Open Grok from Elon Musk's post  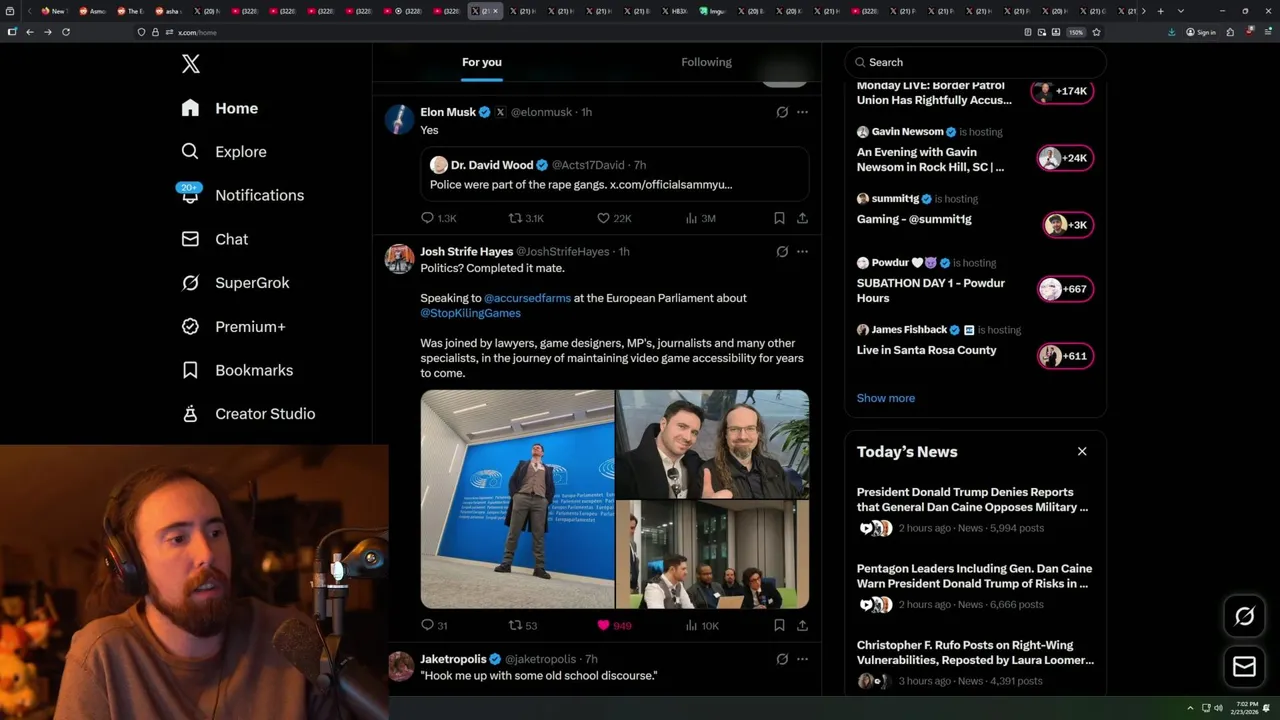coord(782,112)
